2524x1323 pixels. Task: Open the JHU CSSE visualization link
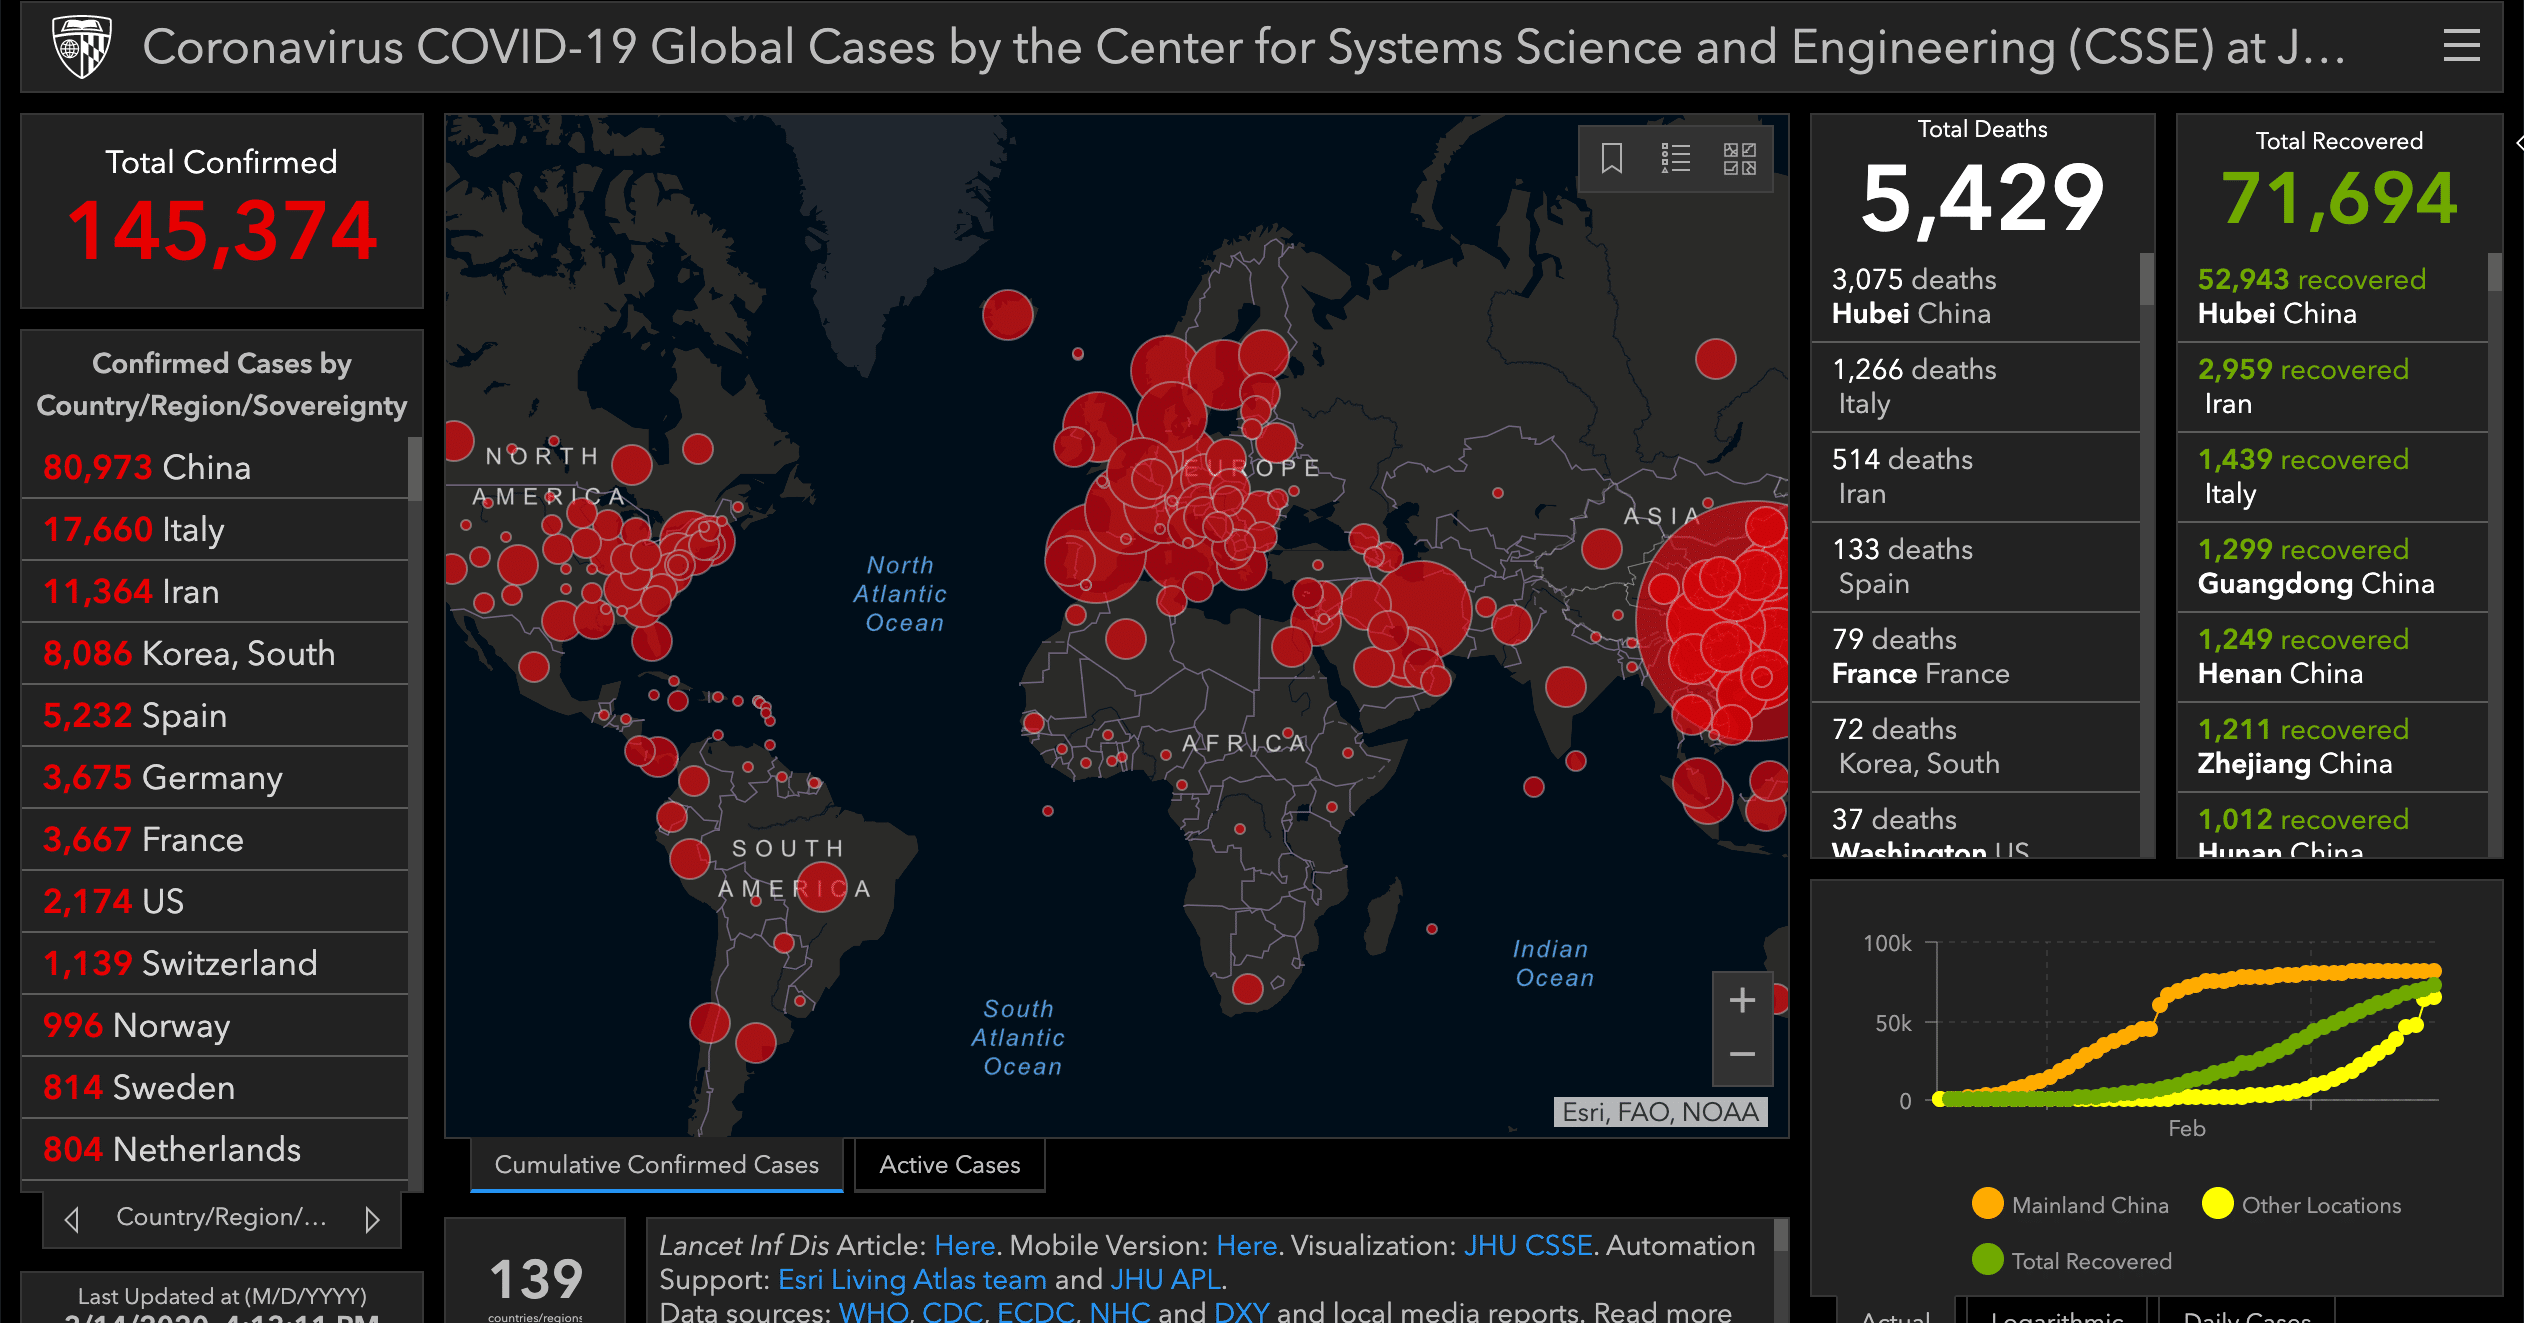coord(1527,1245)
